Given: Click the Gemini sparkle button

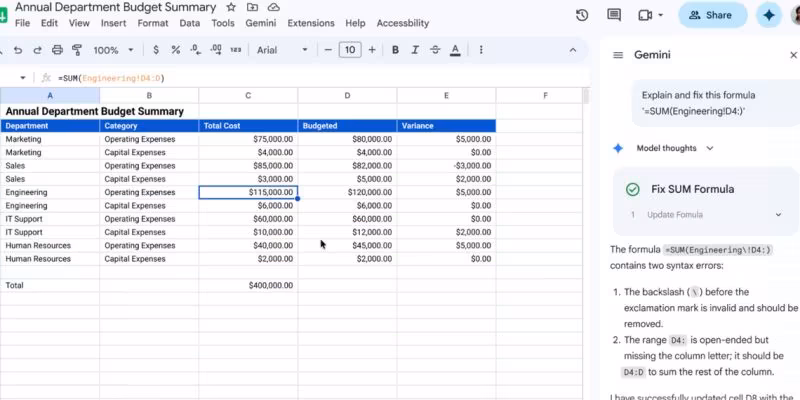Looking at the screenshot, I should pos(769,15).
